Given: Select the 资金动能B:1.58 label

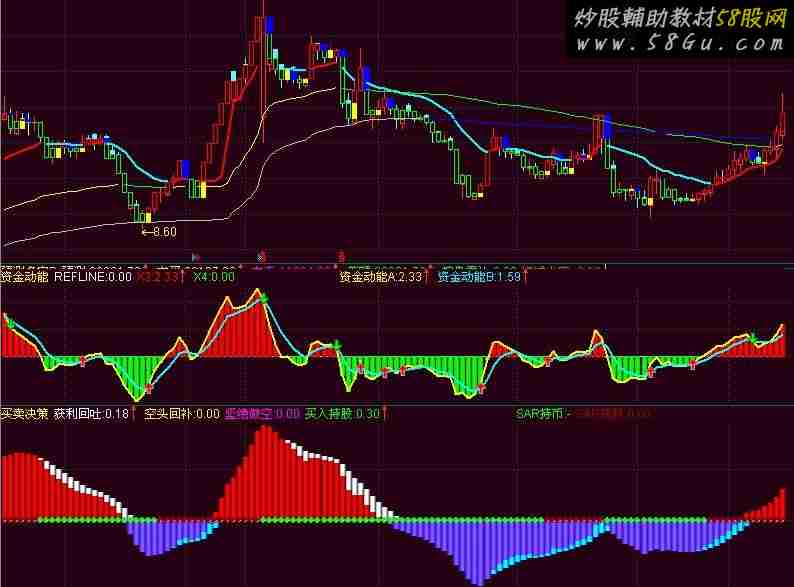Looking at the screenshot, I should [x=479, y=277].
